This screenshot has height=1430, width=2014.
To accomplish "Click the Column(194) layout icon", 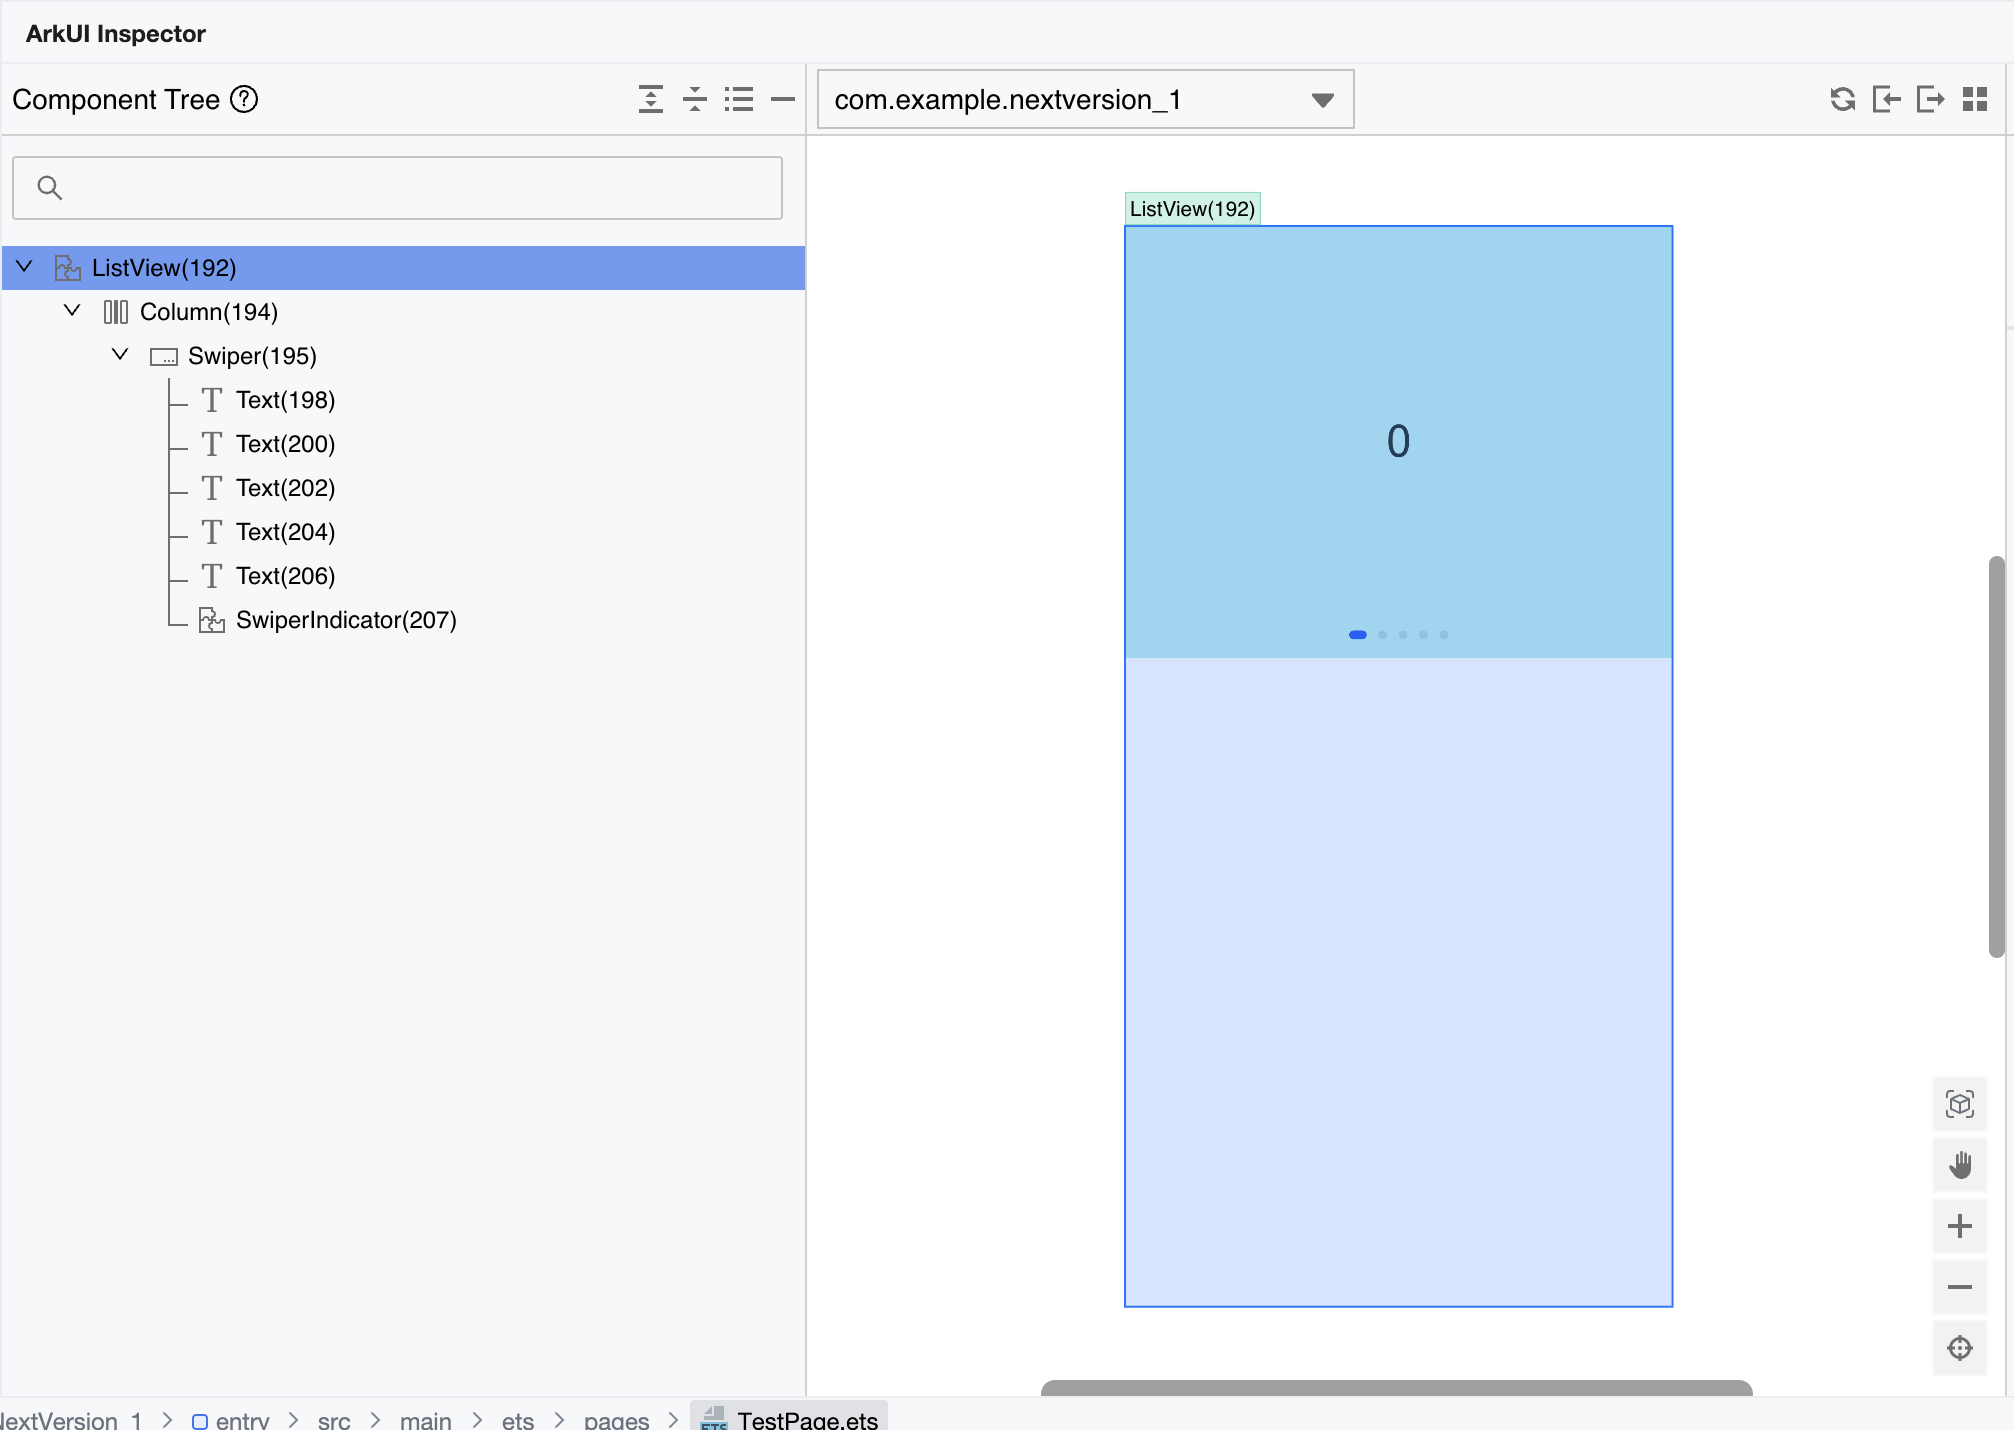I will tap(116, 312).
